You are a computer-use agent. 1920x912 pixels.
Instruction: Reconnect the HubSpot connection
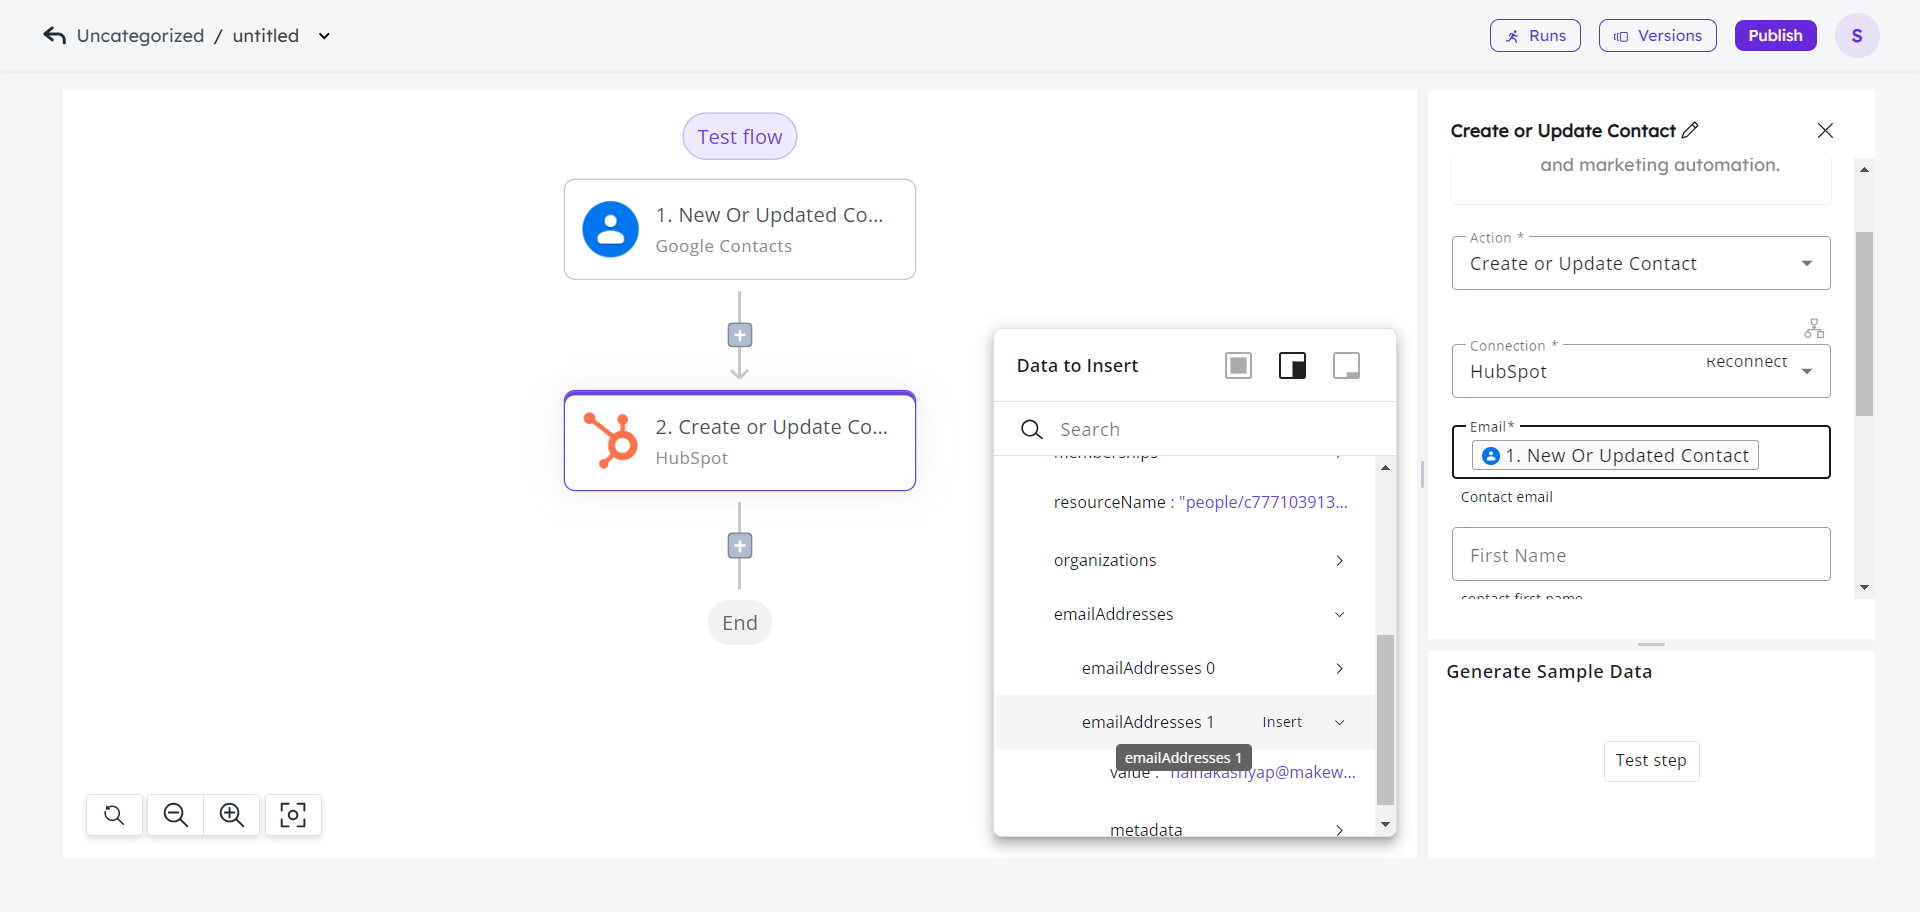point(1746,362)
